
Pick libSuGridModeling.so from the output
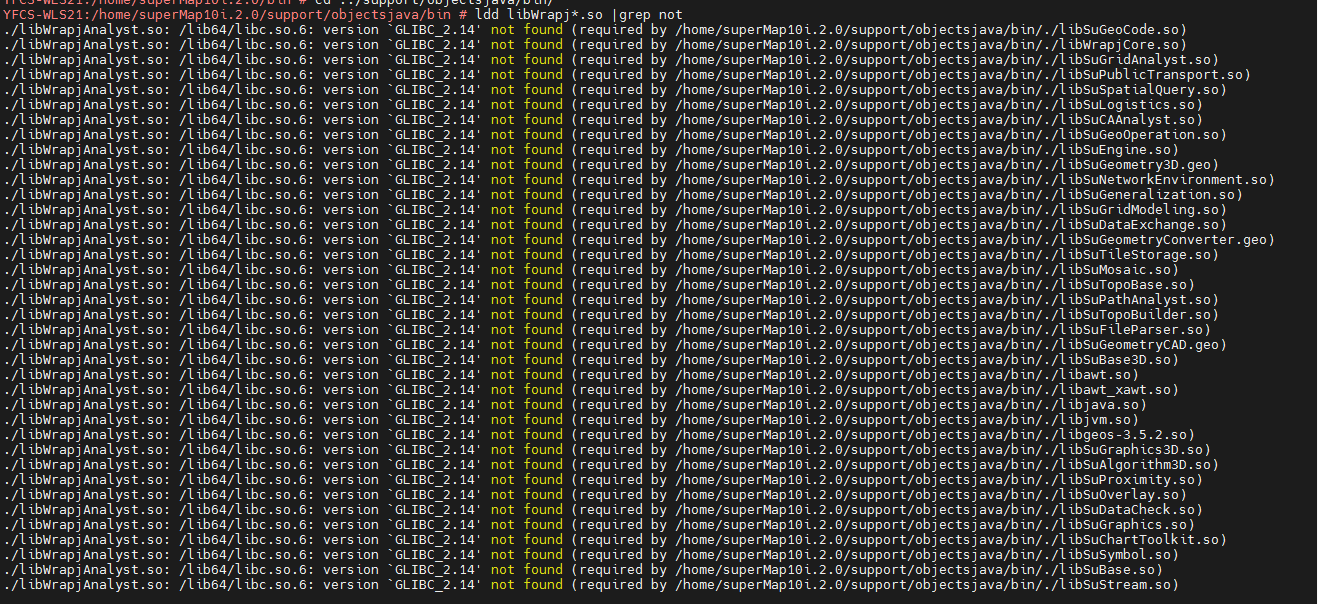(1139, 210)
